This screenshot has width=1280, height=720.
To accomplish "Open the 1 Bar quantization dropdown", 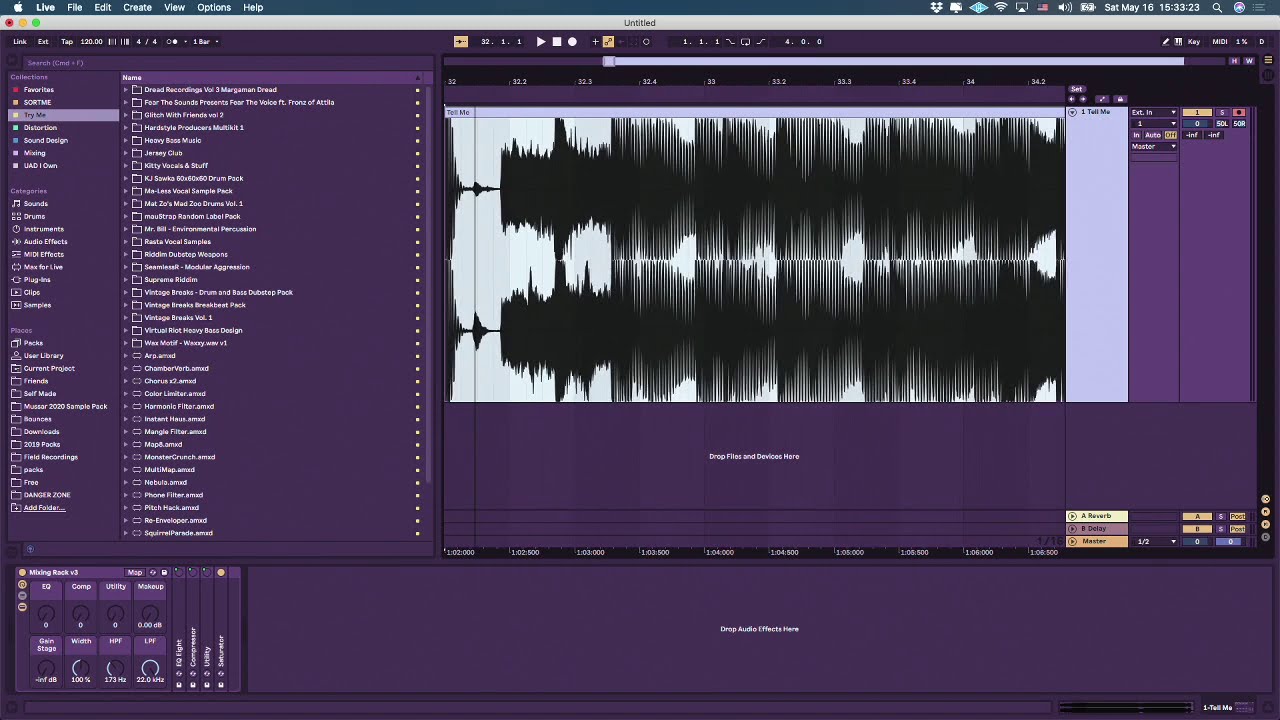I will click(205, 42).
